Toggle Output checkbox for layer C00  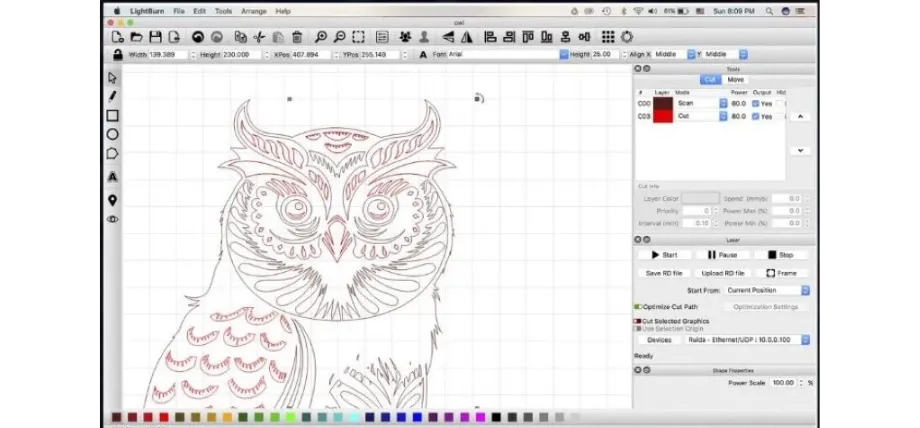coord(755,103)
